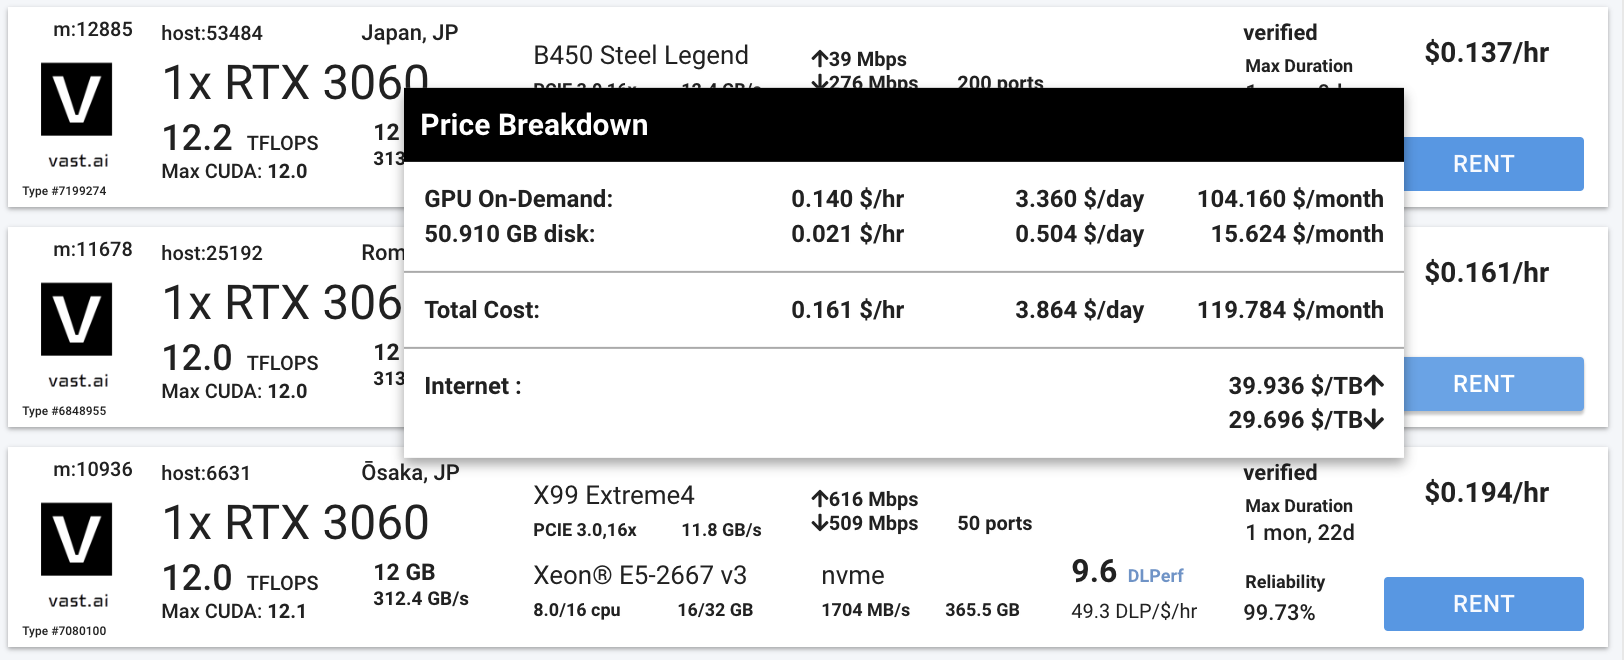Rent the $0.137/hr Japan RTX 3060
The width and height of the screenshot is (1624, 660).
click(x=1483, y=164)
